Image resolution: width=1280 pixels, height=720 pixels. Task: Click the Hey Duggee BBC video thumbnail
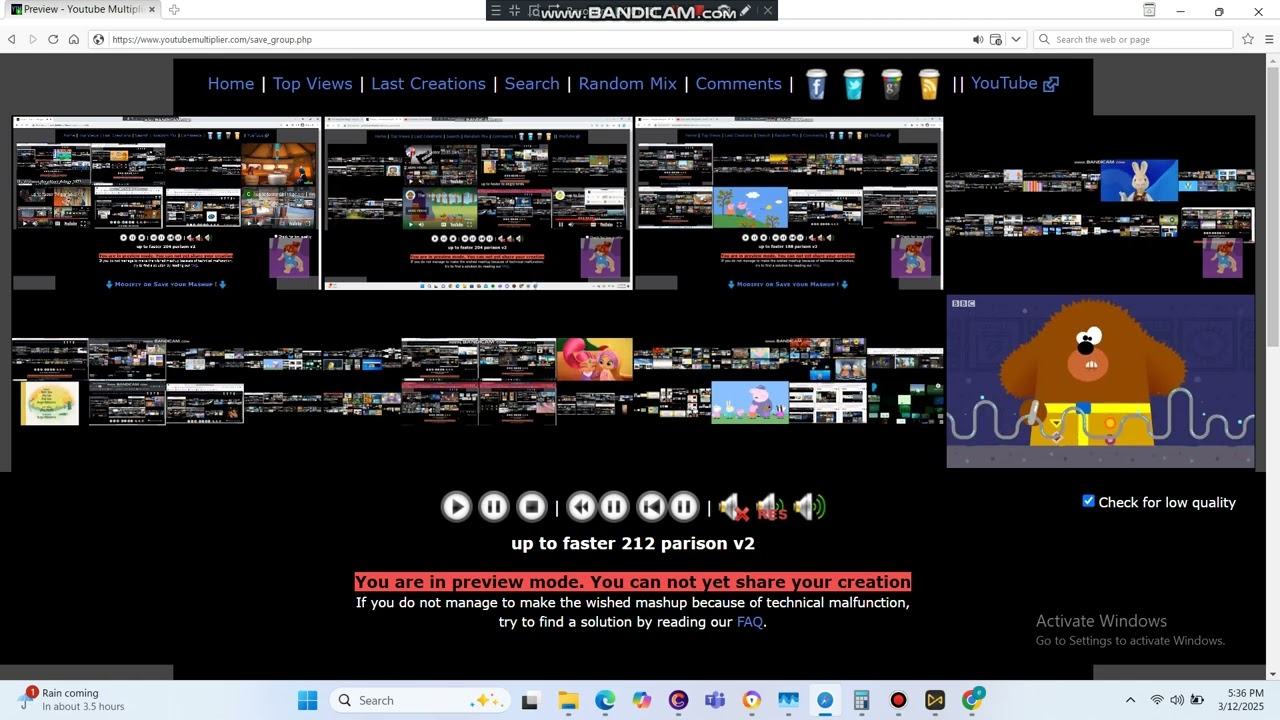(1100, 381)
